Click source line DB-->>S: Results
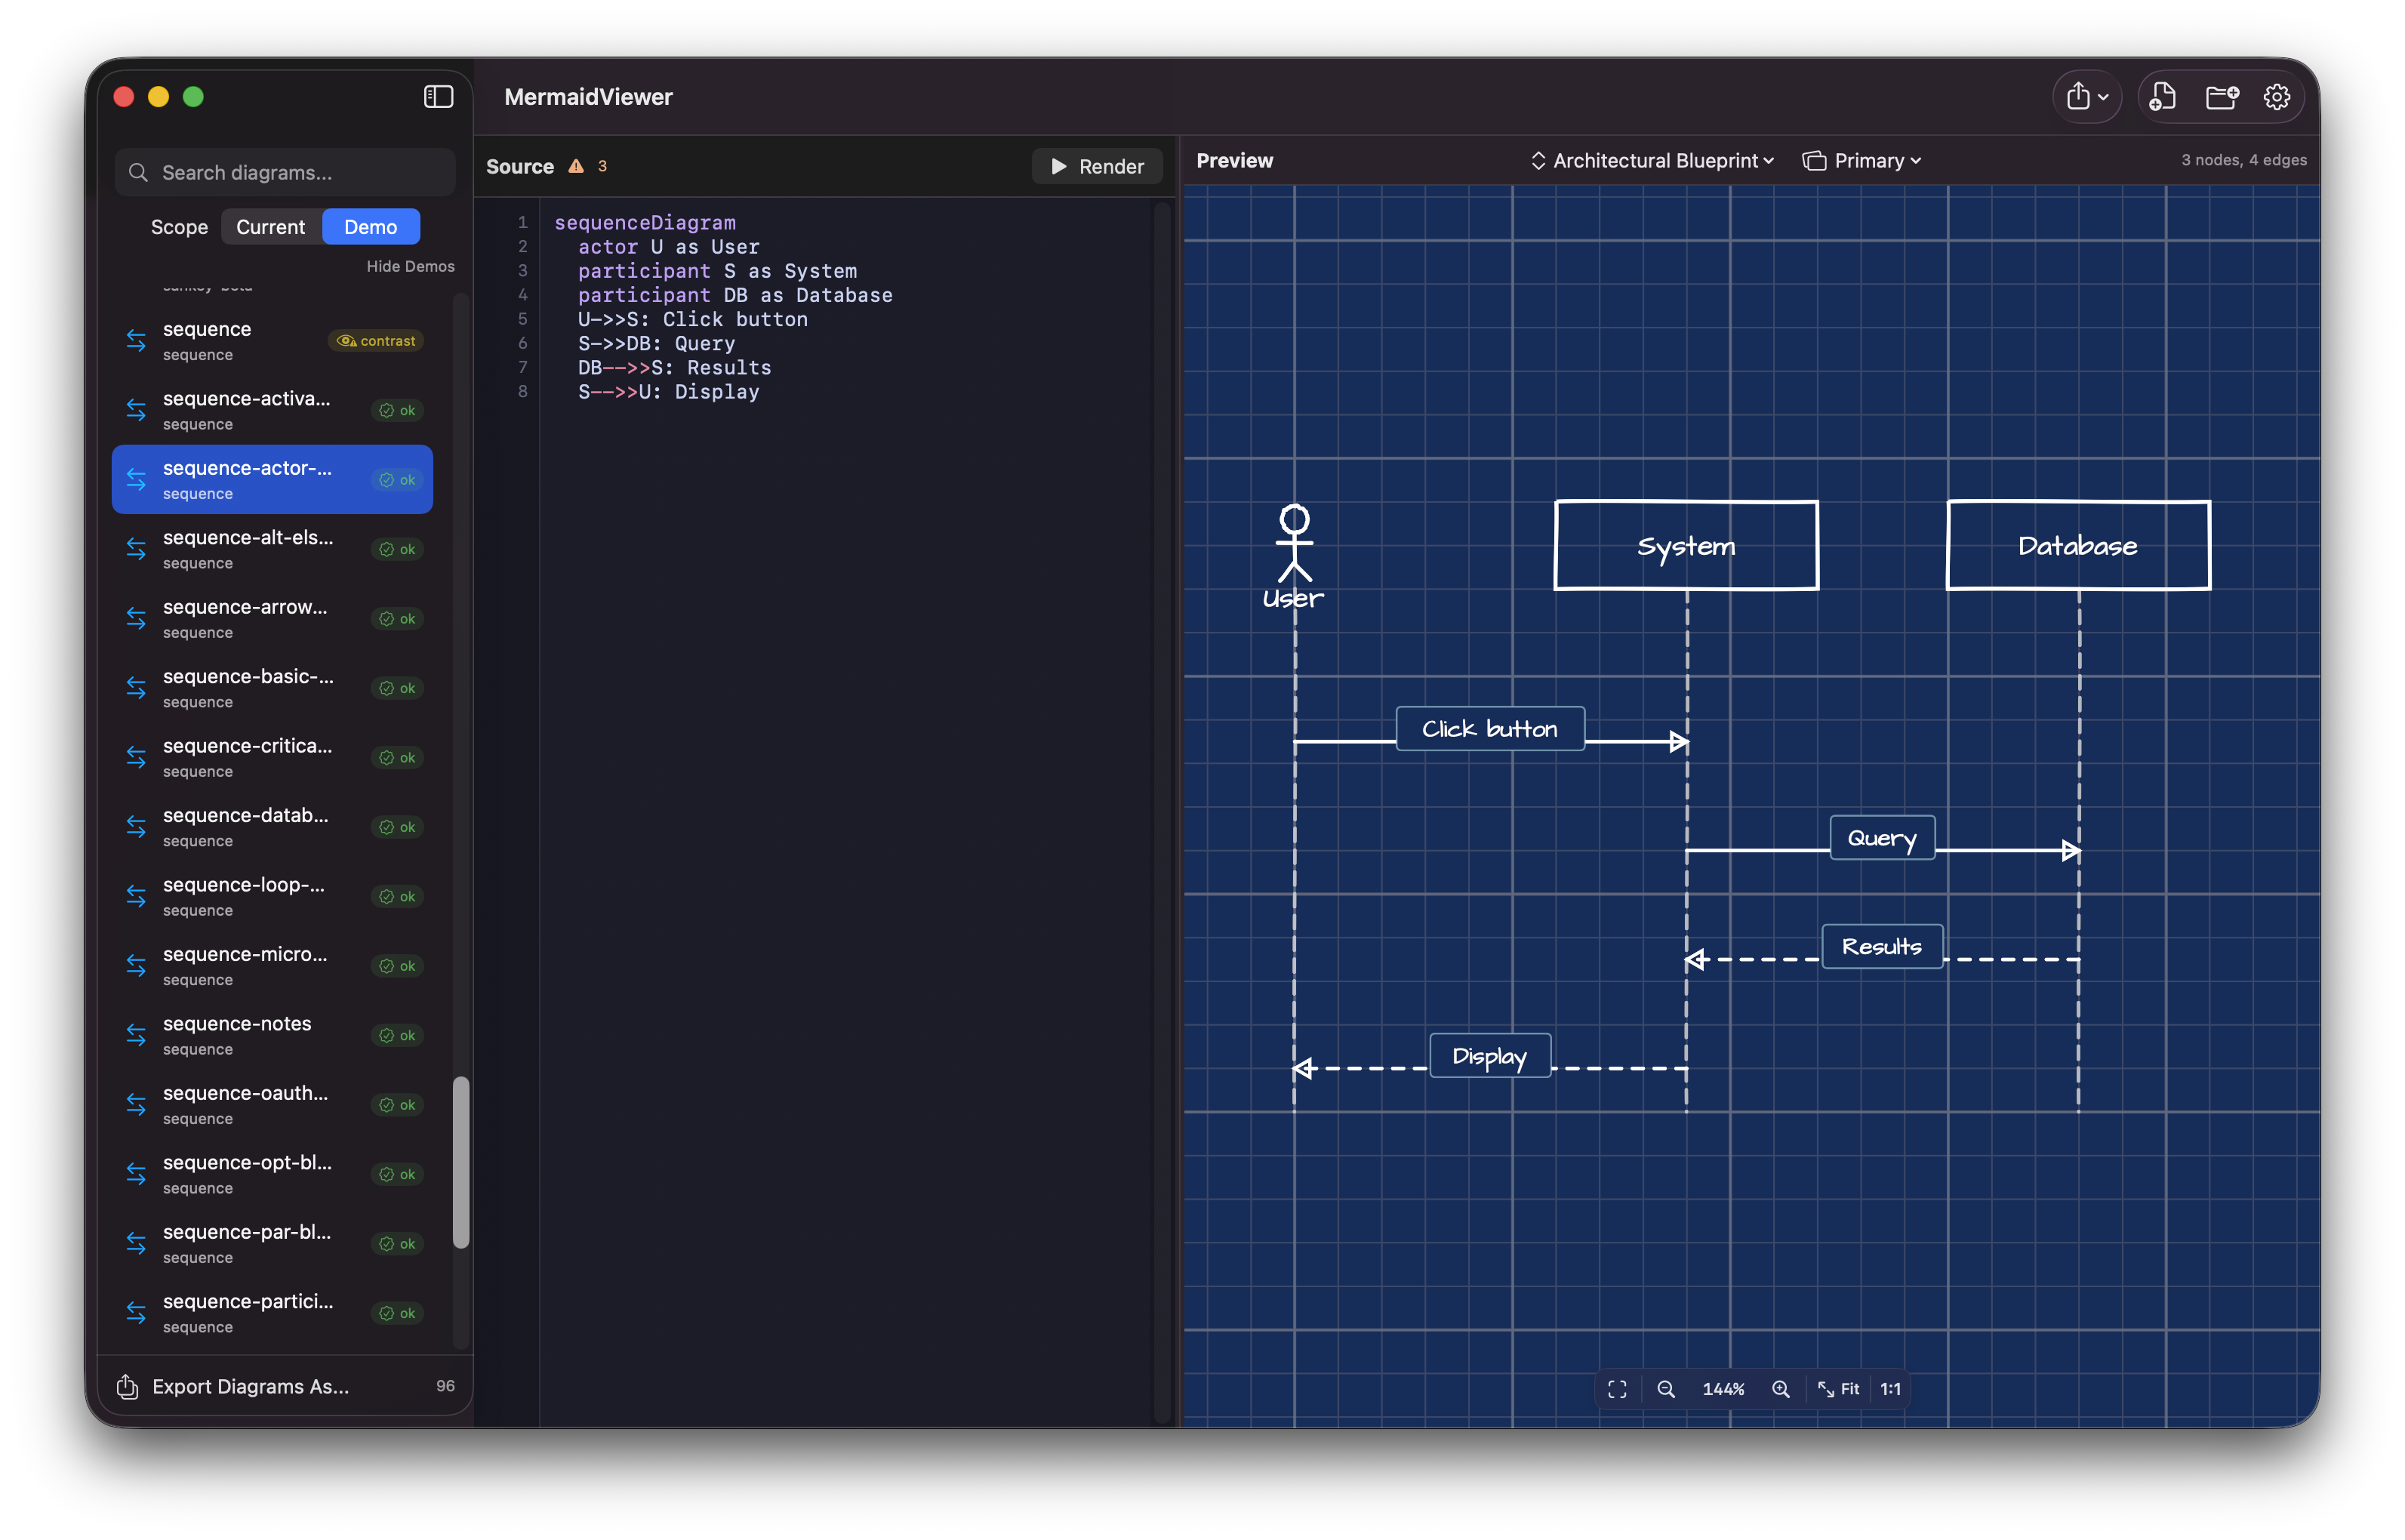 (674, 368)
